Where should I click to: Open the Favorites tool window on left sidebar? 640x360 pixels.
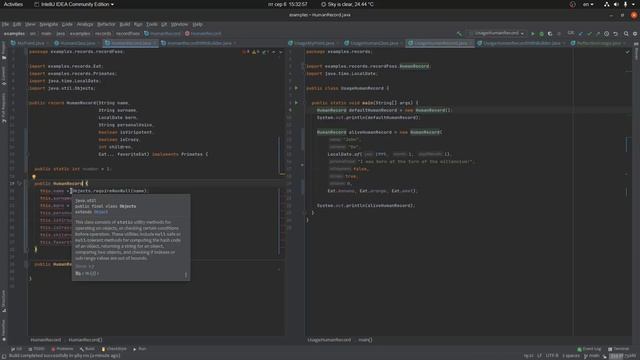(x=4, y=330)
